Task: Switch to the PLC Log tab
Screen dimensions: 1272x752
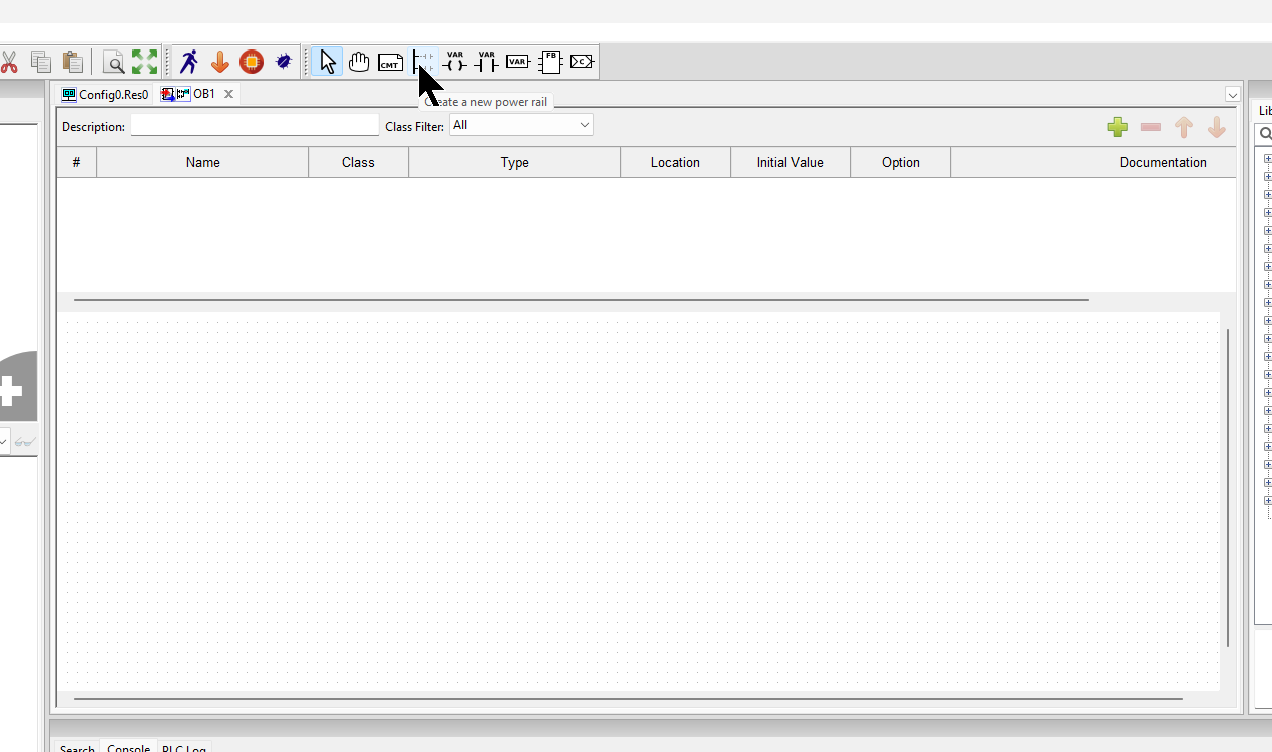Action: 184,748
